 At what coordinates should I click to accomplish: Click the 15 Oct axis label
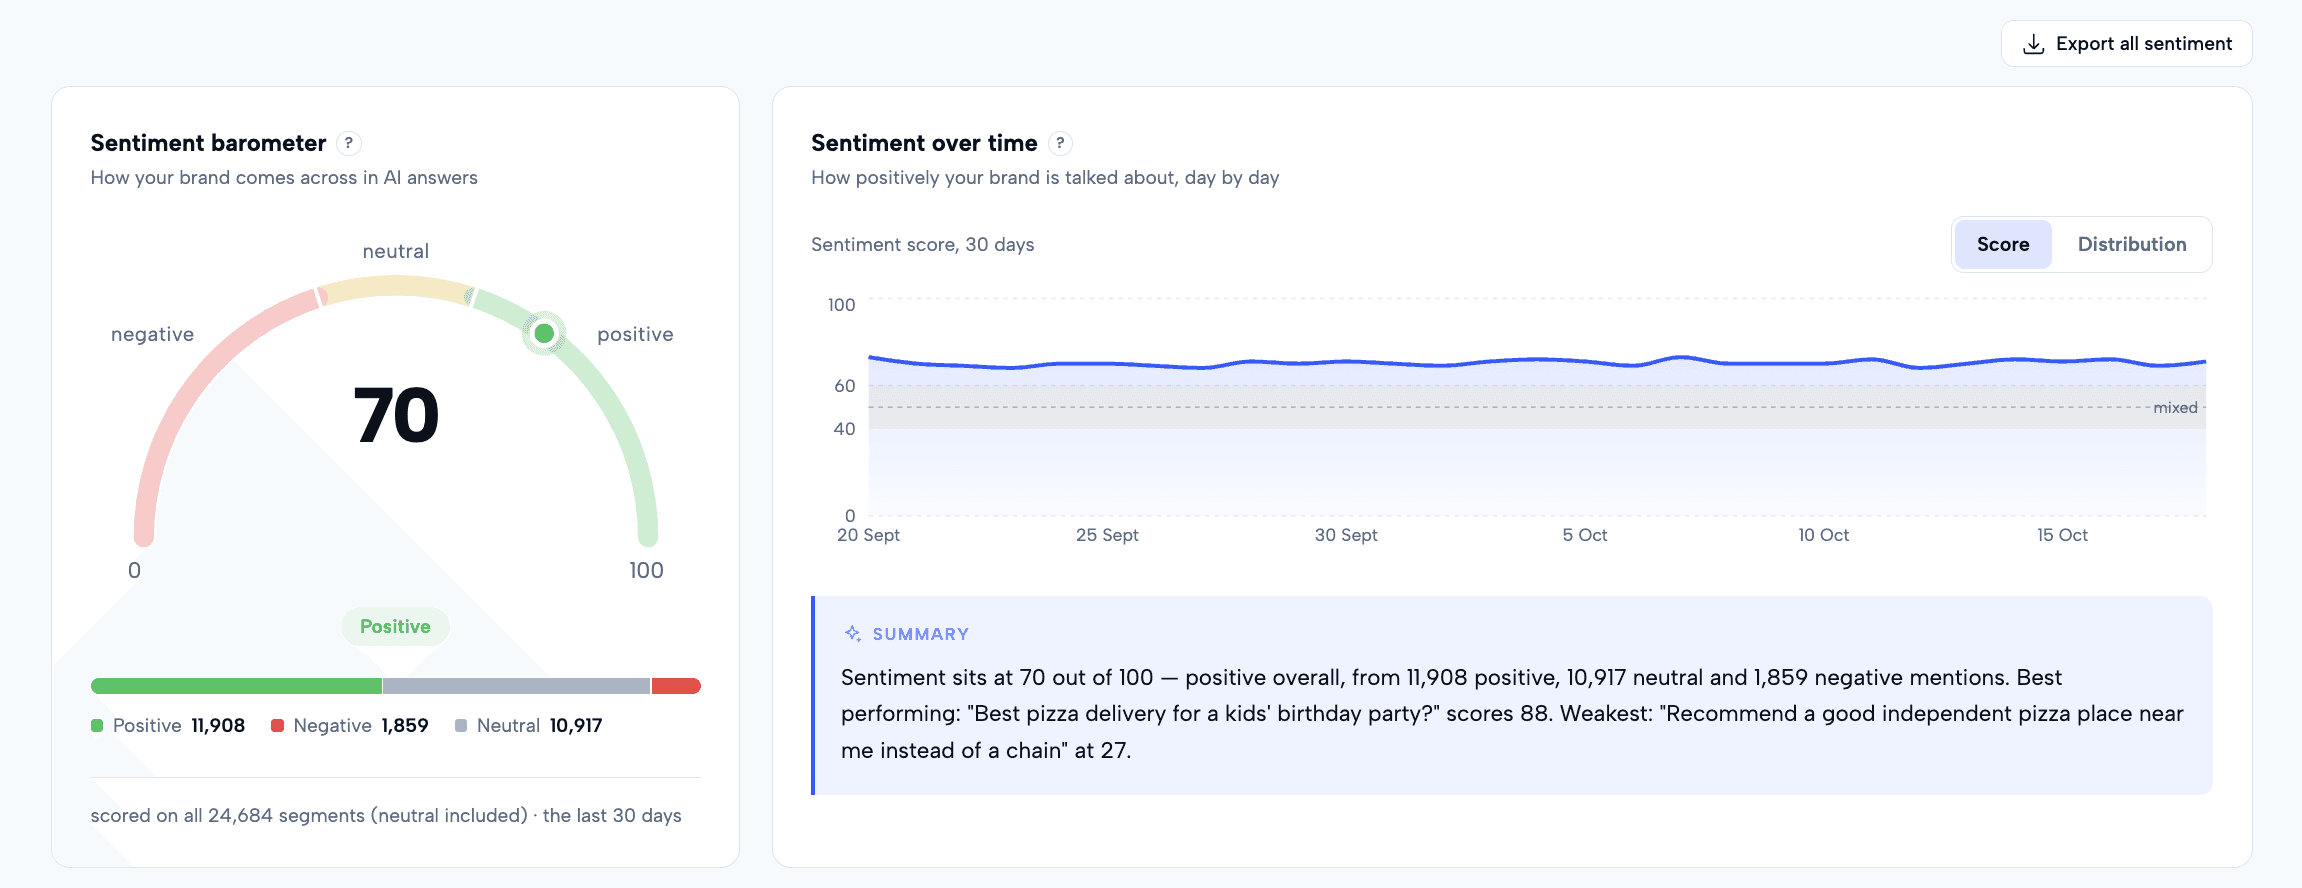point(2062,535)
